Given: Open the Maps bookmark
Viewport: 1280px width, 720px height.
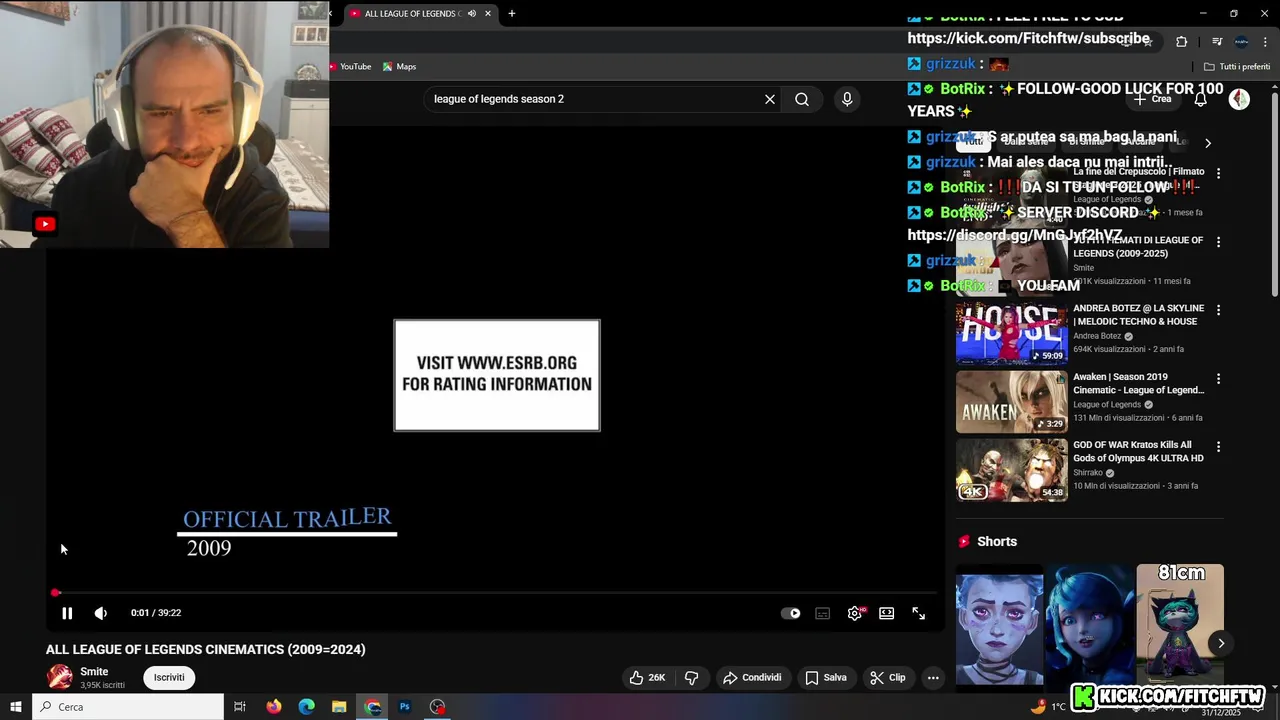Looking at the screenshot, I should coord(399,66).
